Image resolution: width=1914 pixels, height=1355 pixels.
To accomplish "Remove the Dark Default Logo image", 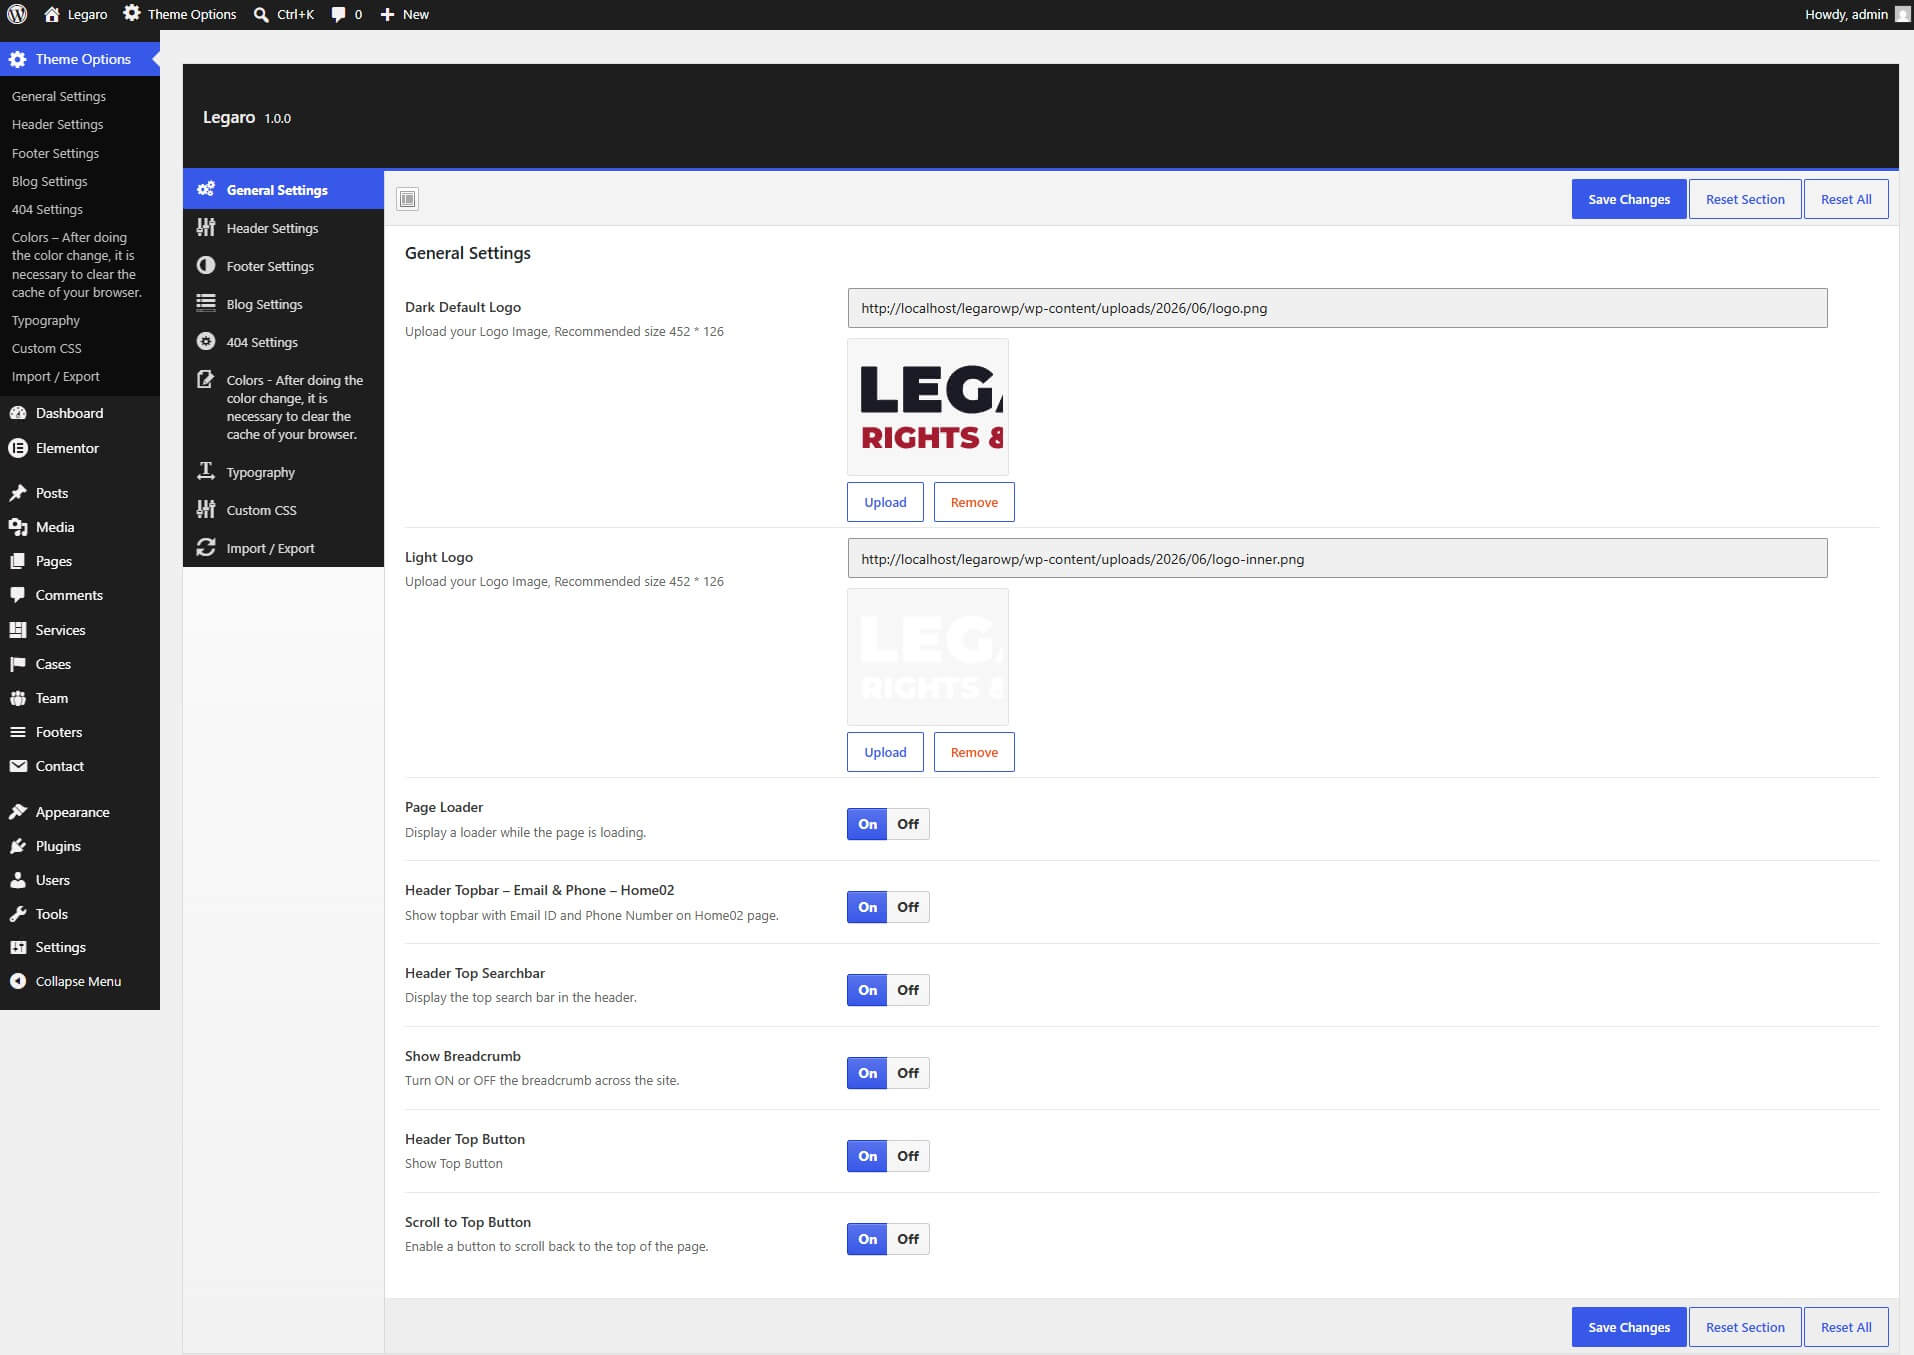I will [974, 502].
